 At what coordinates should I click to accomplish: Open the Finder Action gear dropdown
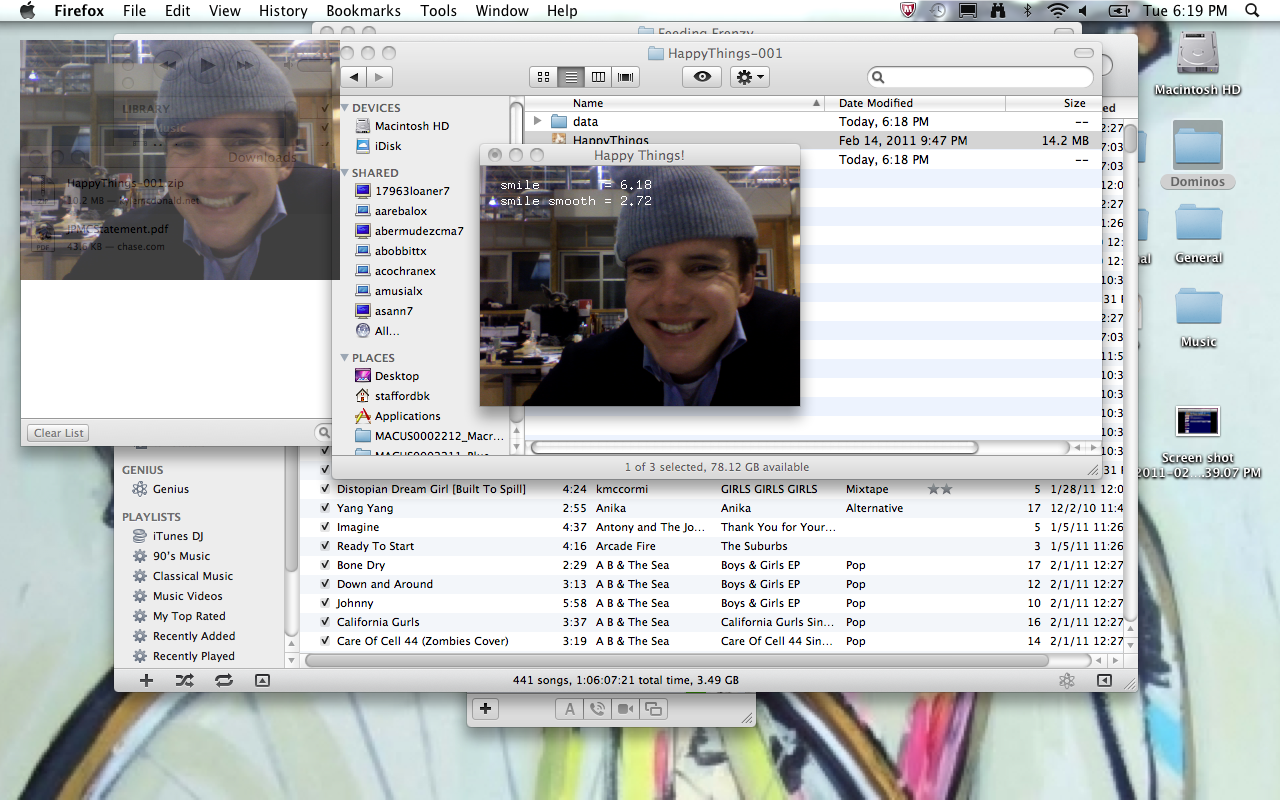click(749, 77)
